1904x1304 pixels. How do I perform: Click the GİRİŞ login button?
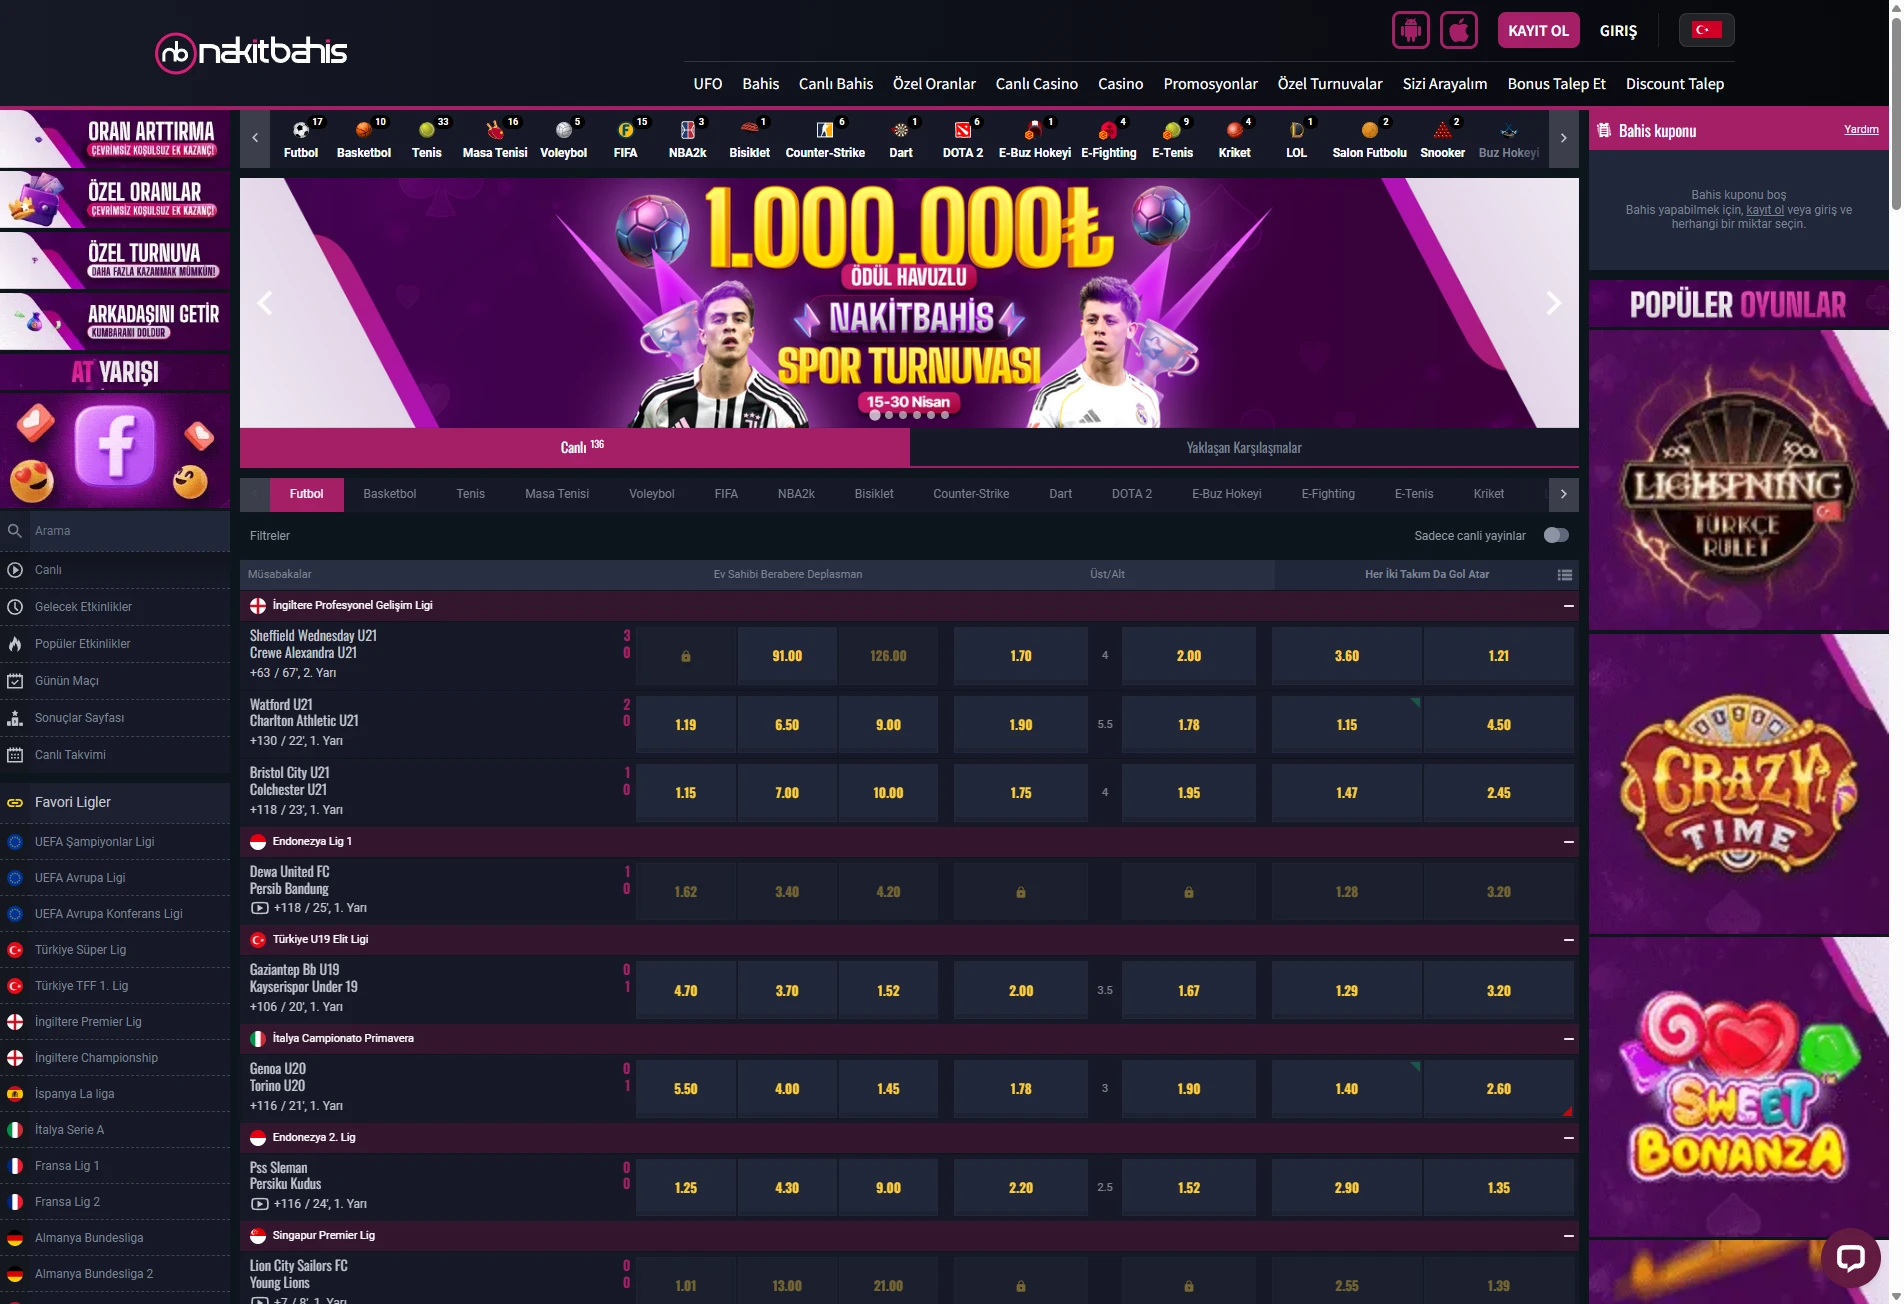[1618, 31]
